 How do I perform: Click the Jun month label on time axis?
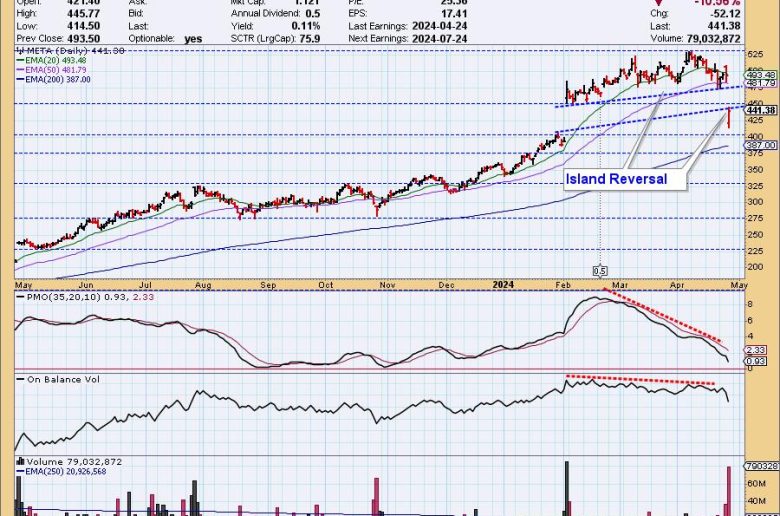[86, 285]
